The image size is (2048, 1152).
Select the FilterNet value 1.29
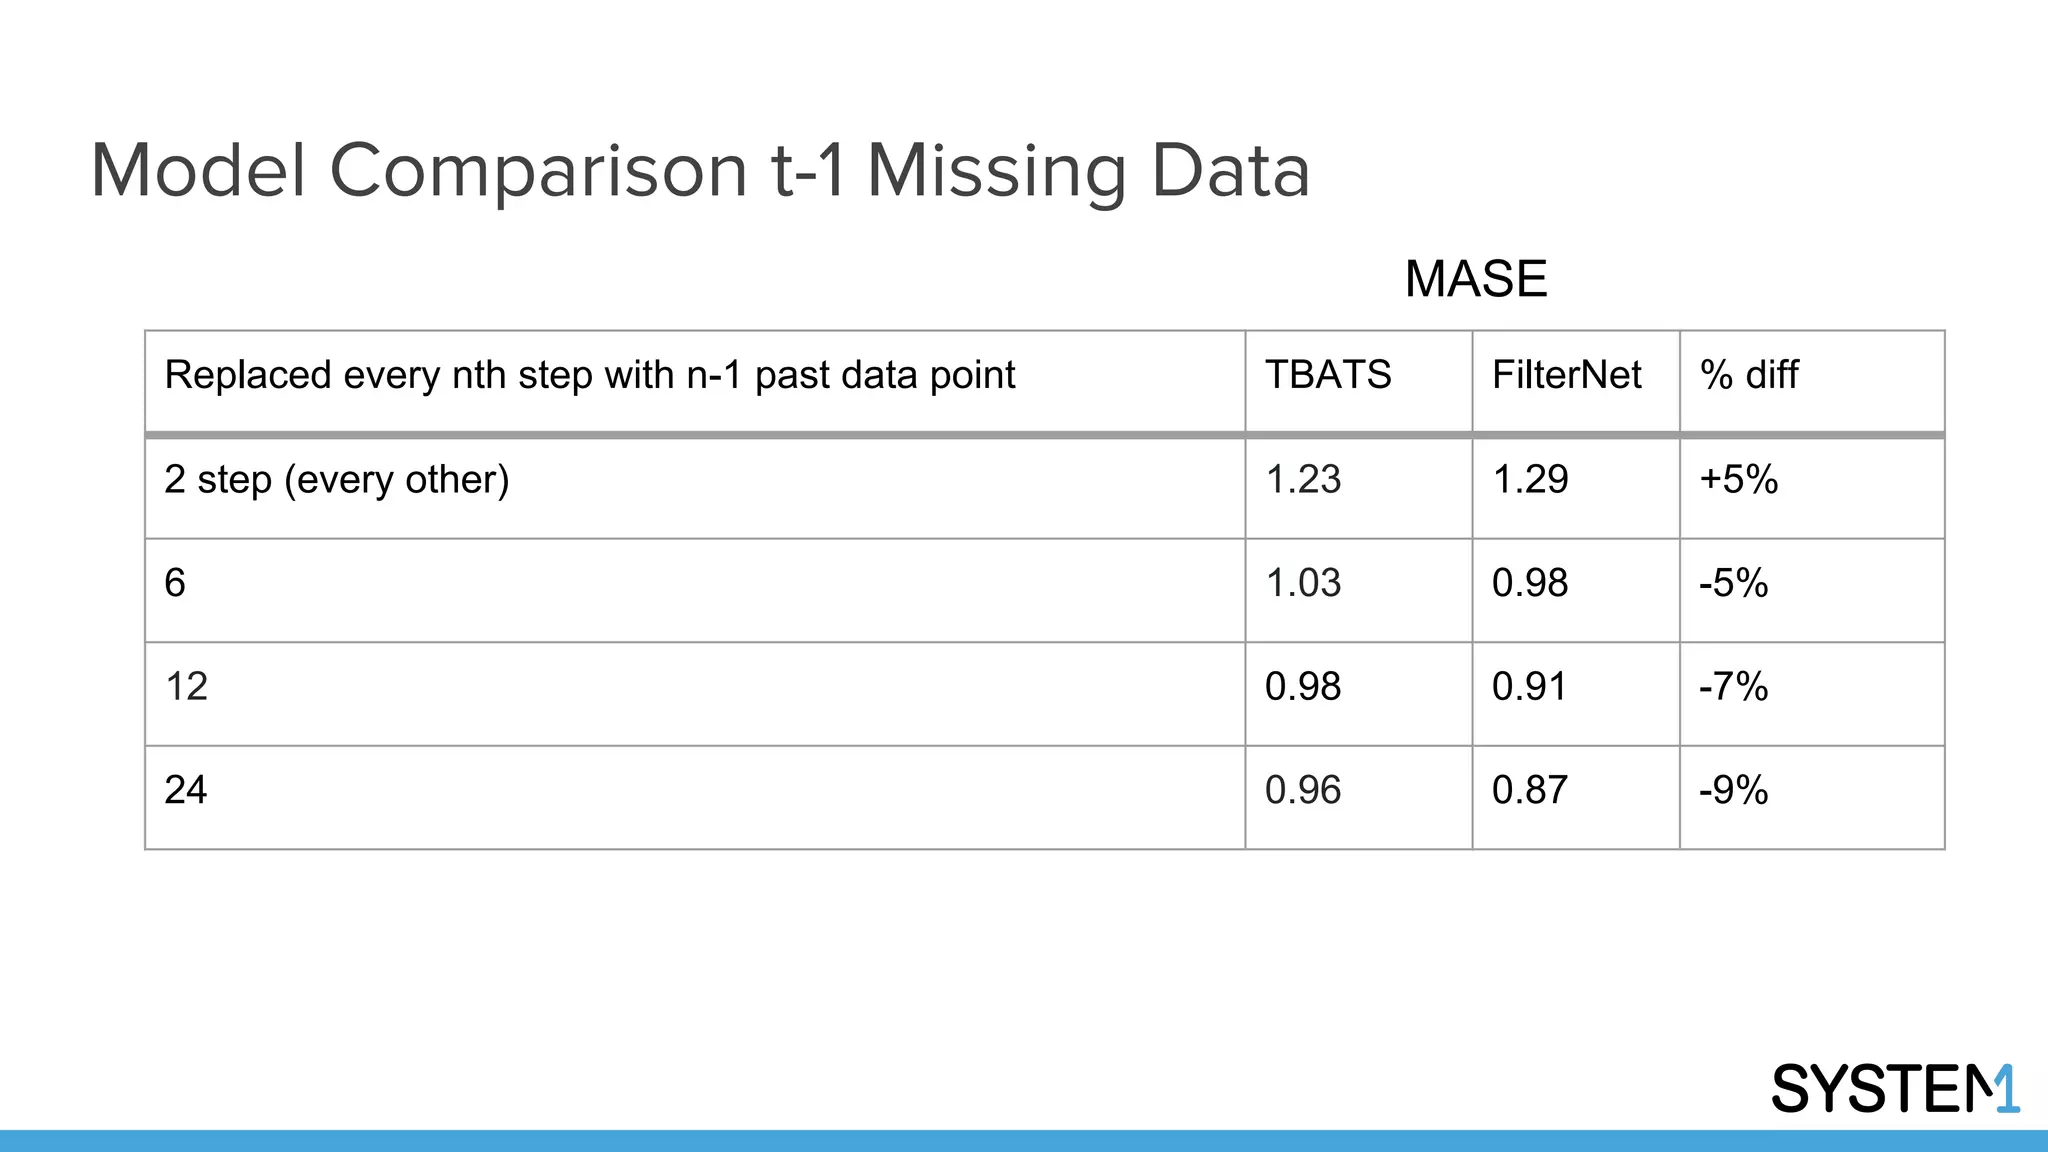click(x=1530, y=481)
